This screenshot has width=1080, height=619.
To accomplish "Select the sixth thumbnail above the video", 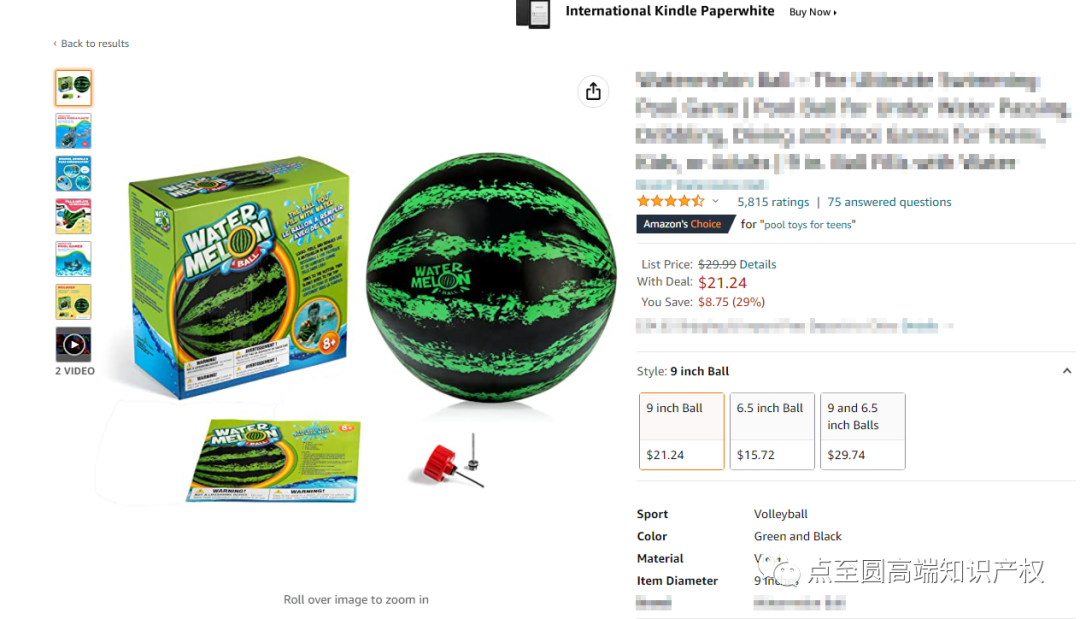I will coord(74,302).
